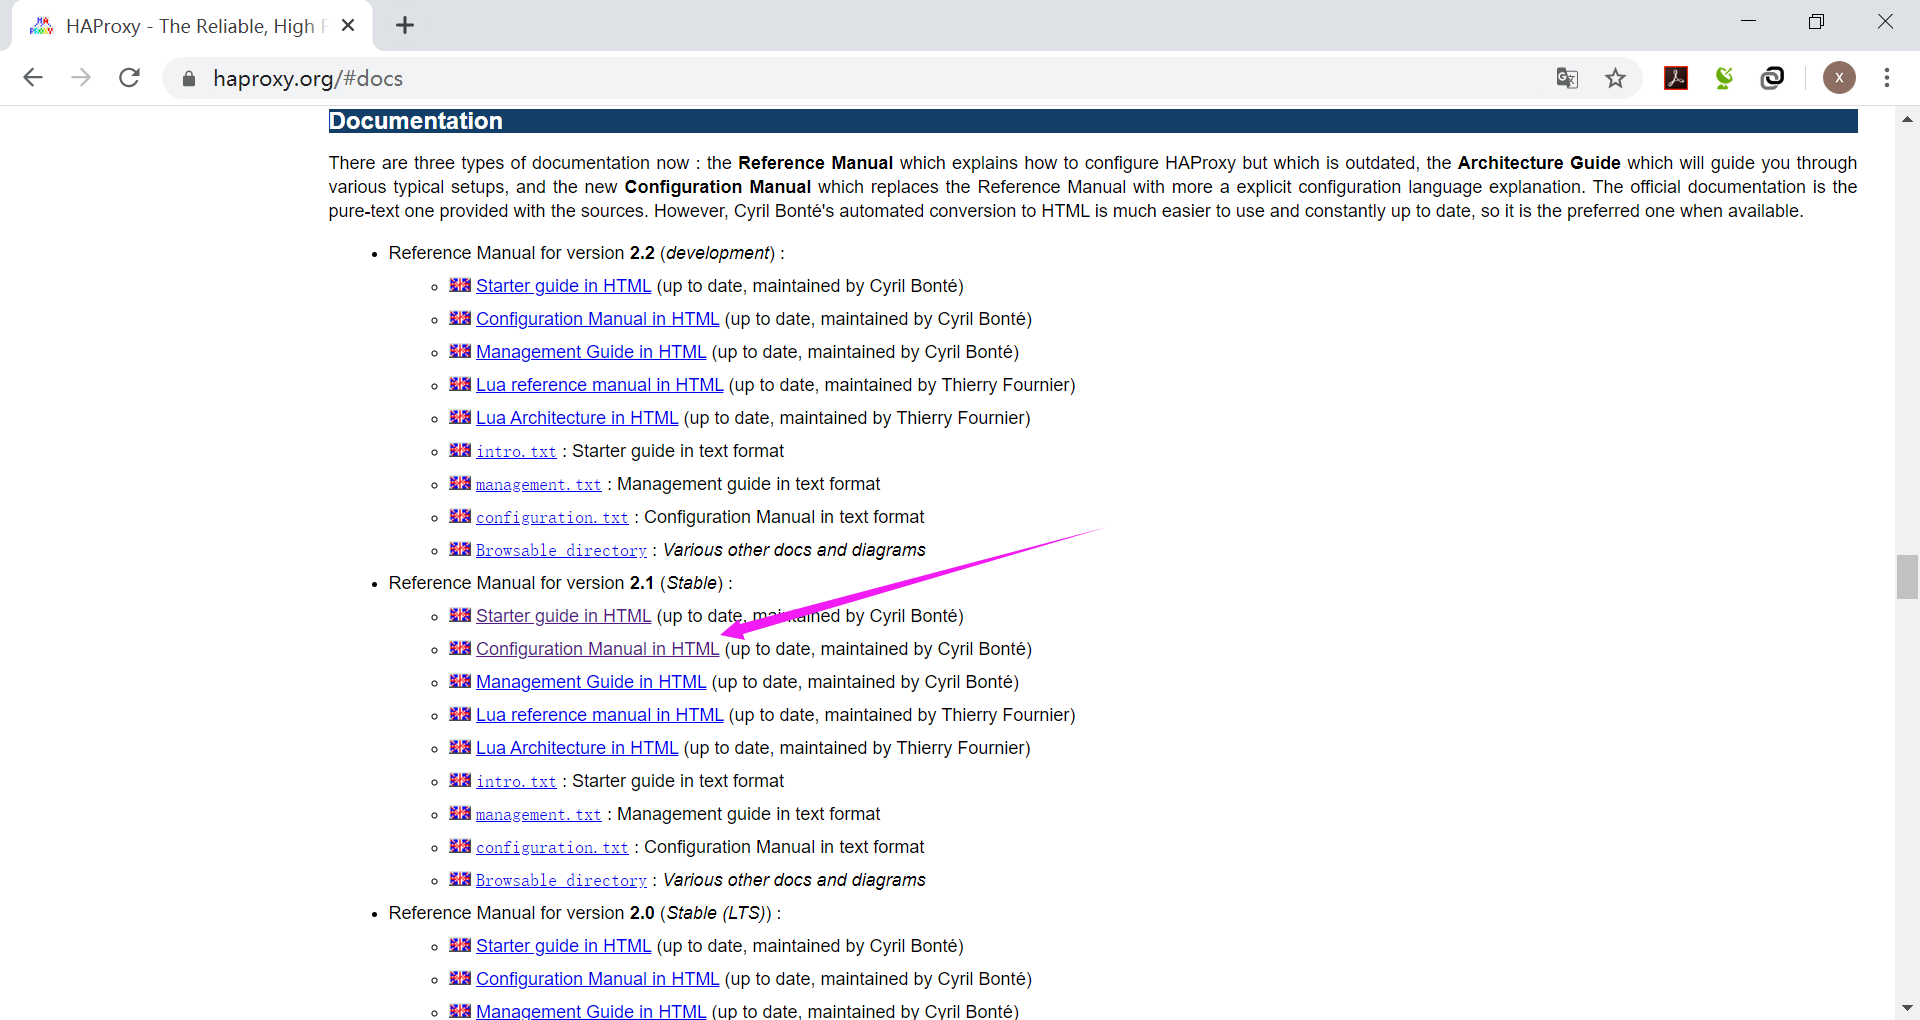Click UK flag beside 2.1 Configuration Manual
The height and width of the screenshot is (1020, 1920).
pos(460,648)
